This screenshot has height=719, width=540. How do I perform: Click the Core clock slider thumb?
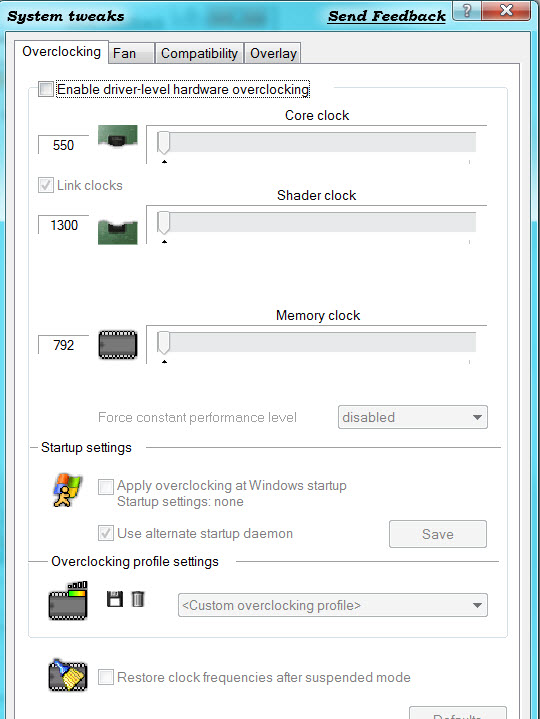[x=163, y=143]
